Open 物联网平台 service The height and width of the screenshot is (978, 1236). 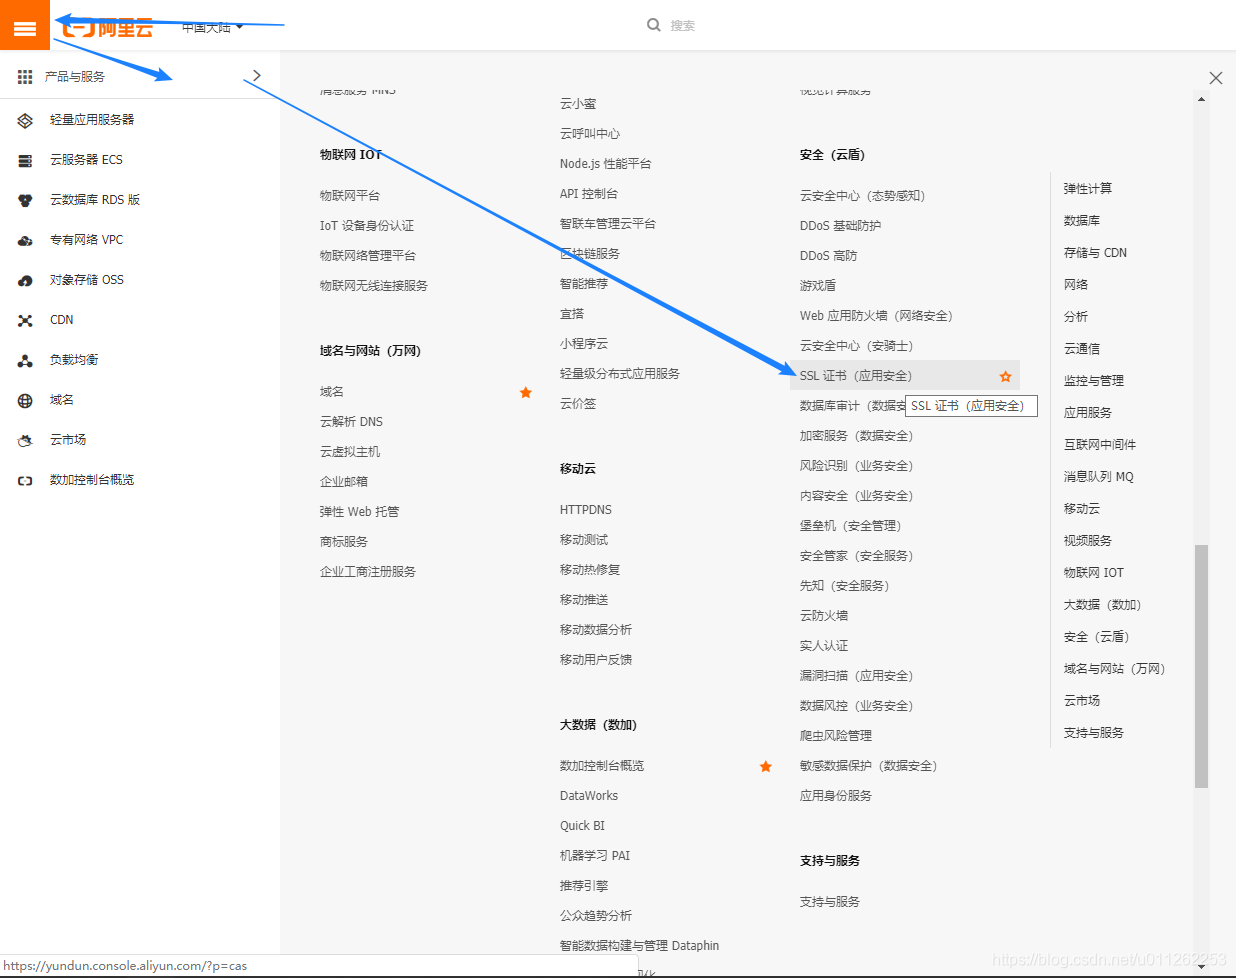[350, 196]
